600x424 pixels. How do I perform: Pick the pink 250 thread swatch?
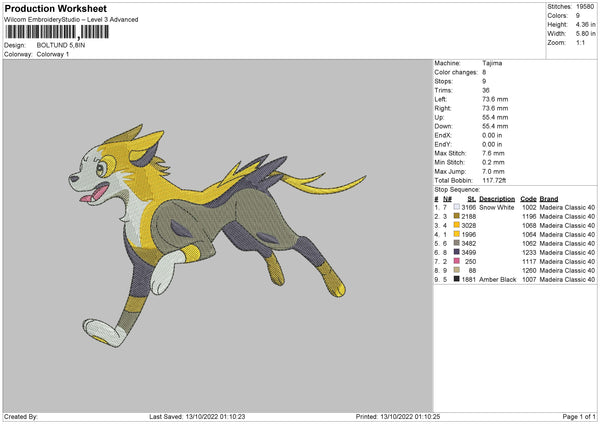[457, 261]
